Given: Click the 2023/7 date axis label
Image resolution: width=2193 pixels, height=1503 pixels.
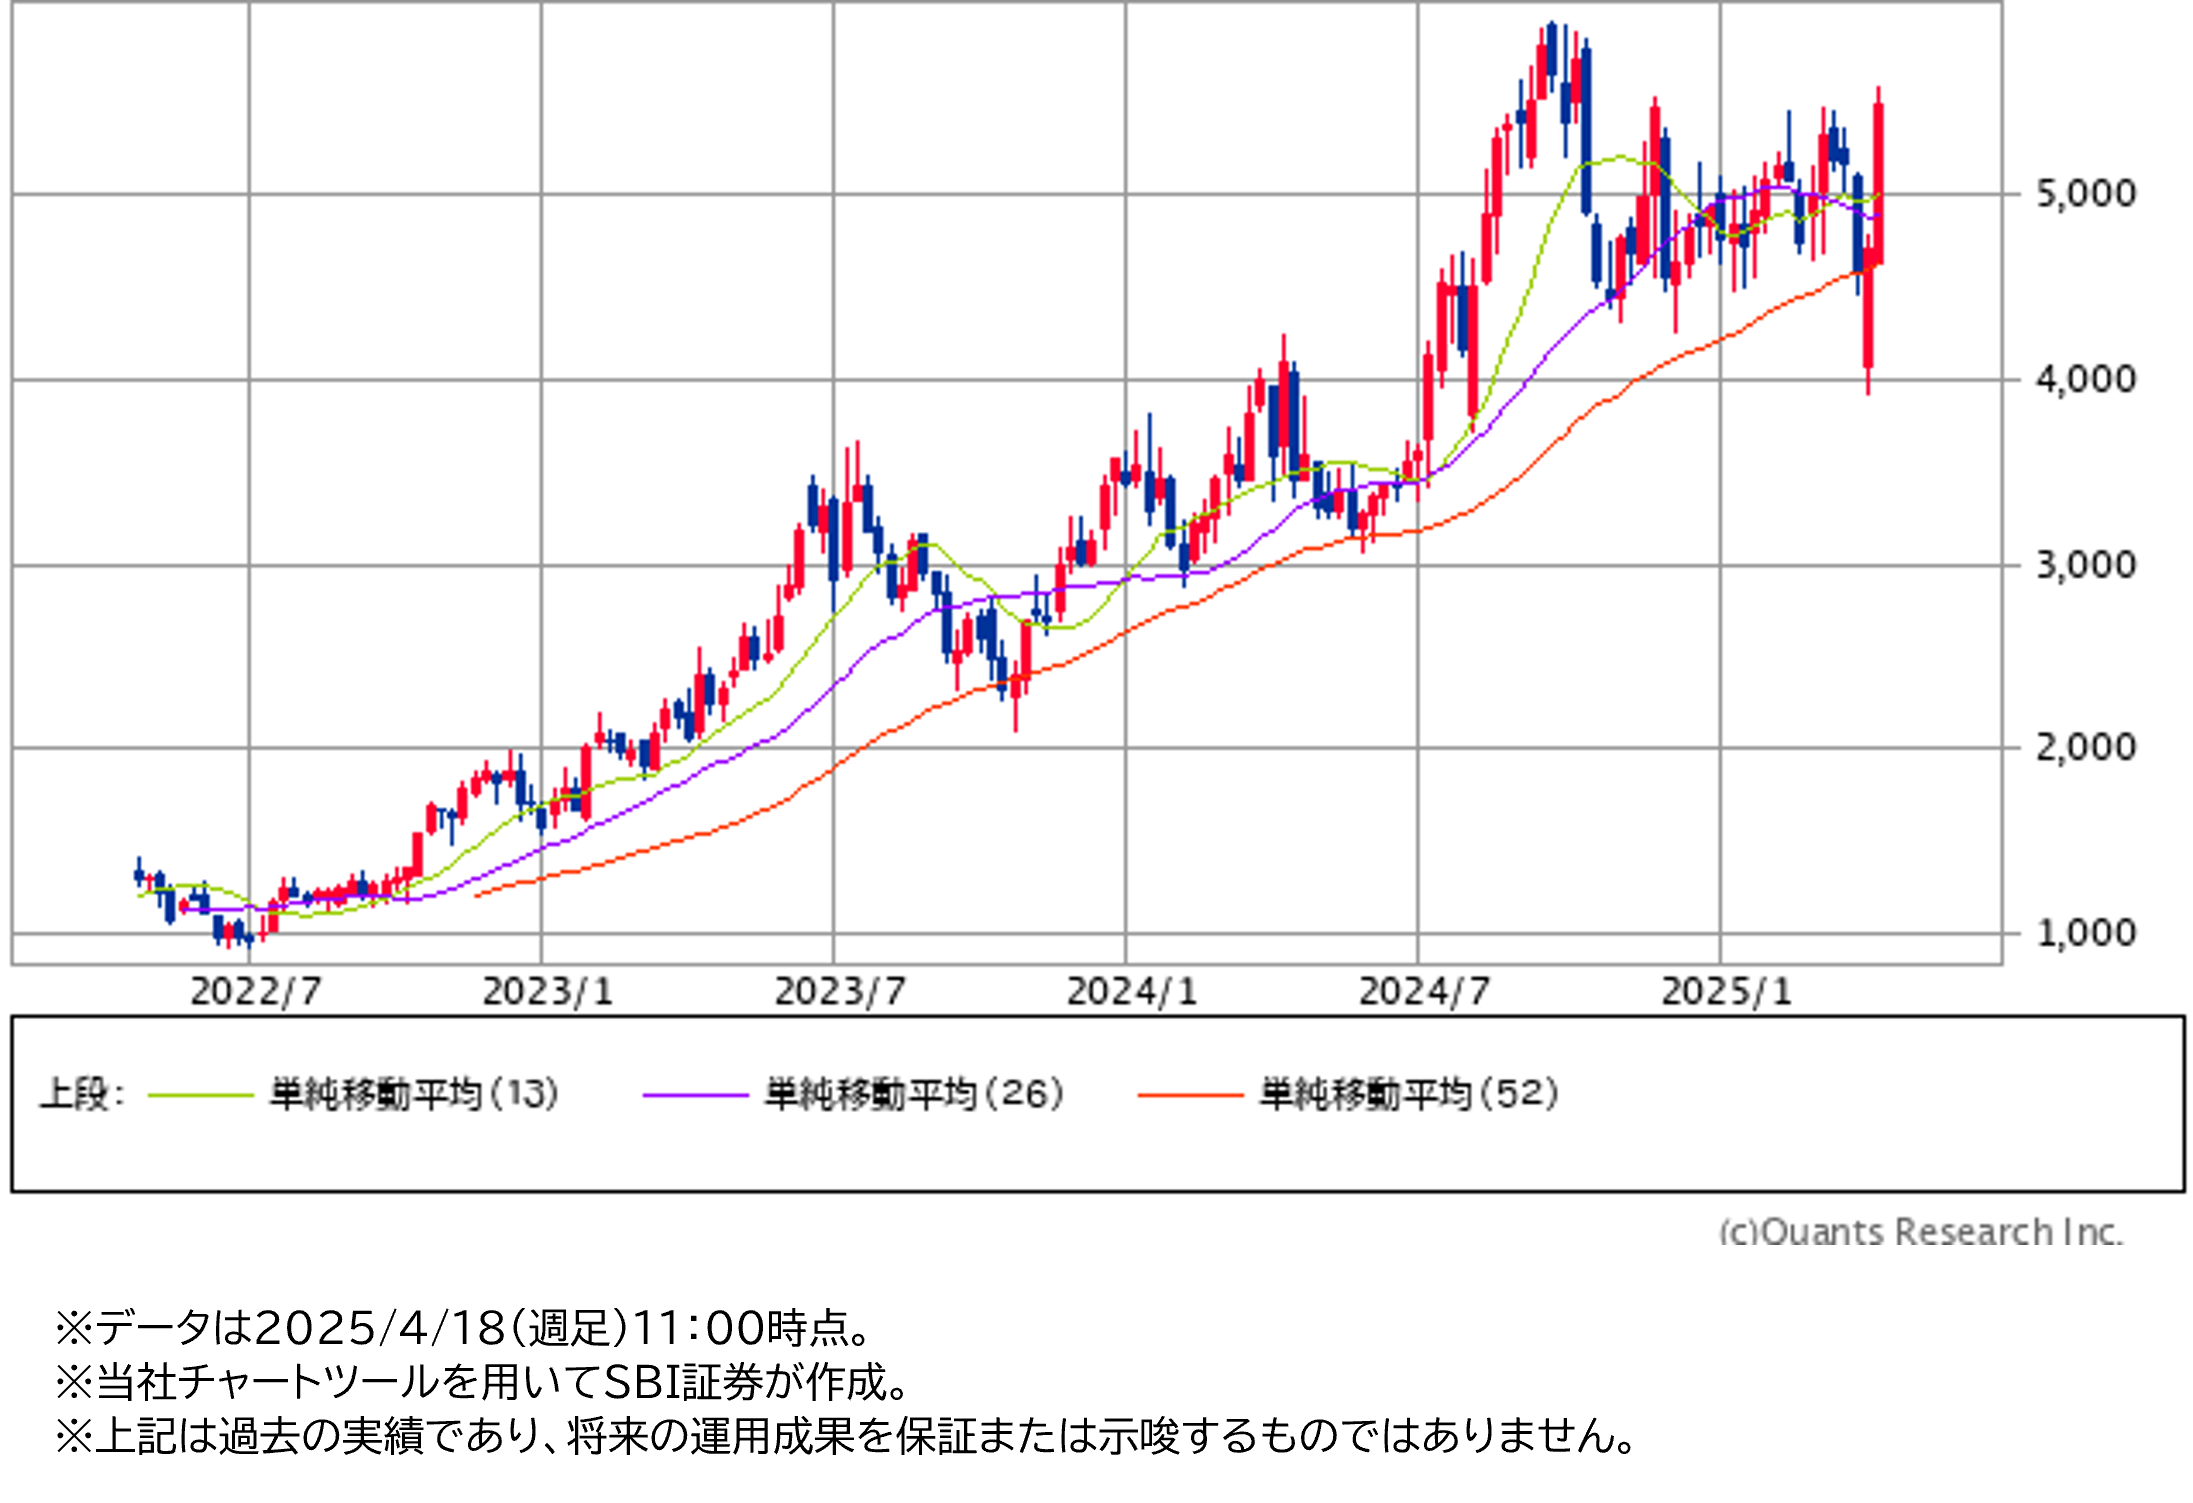Looking at the screenshot, I should tap(840, 992).
